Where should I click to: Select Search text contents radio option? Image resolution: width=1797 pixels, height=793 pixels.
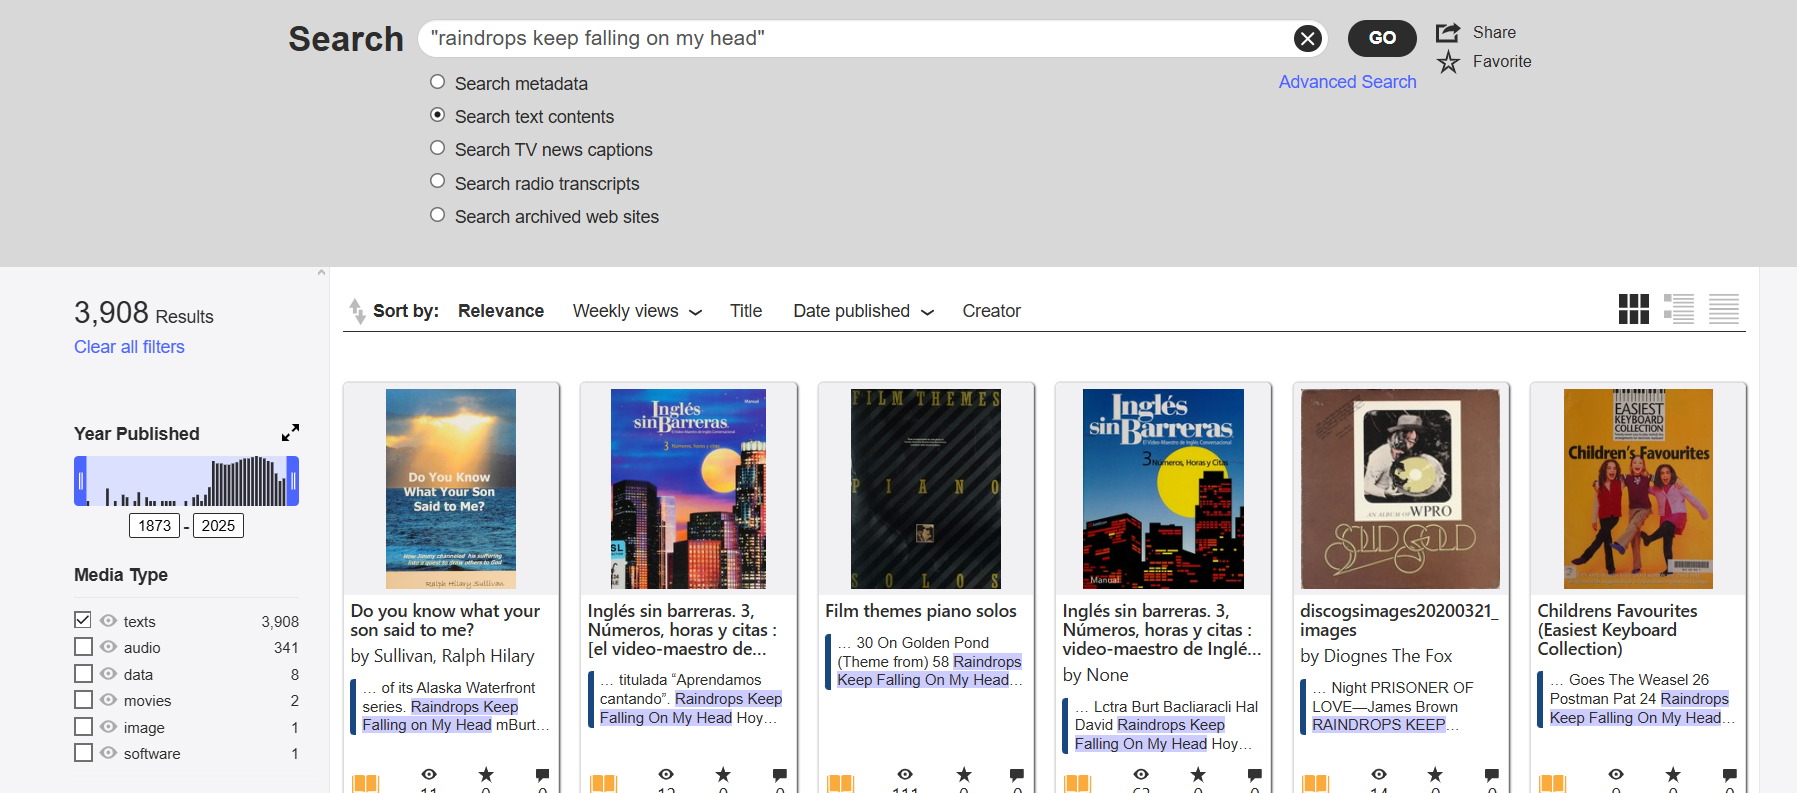[437, 115]
